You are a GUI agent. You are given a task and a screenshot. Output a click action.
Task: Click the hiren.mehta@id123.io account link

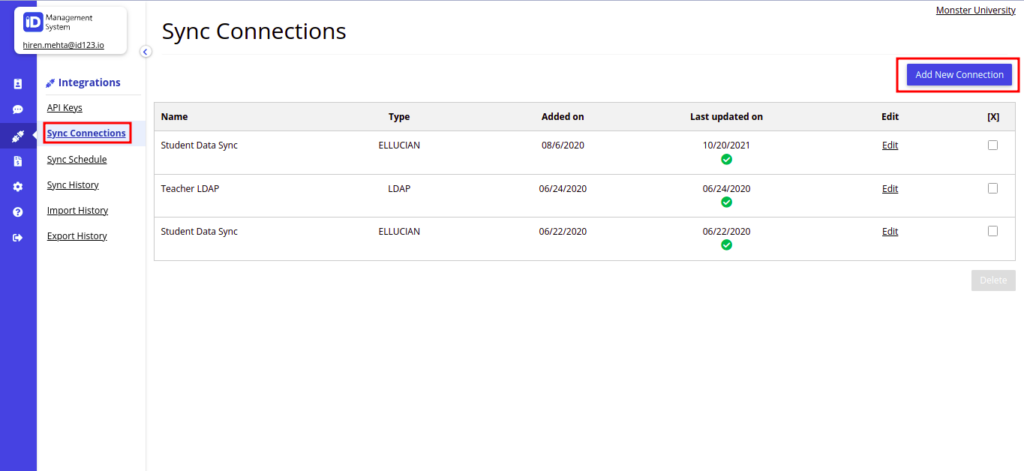tap(63, 46)
